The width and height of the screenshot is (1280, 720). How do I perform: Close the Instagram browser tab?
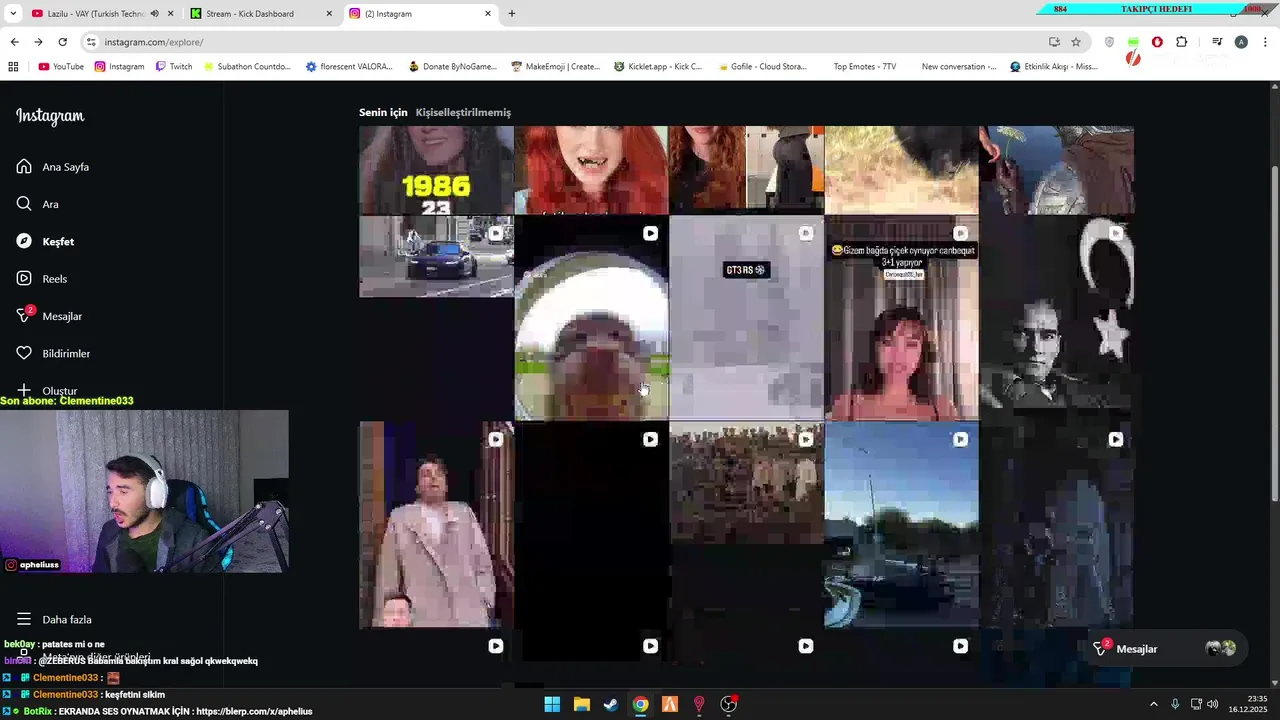click(x=488, y=14)
